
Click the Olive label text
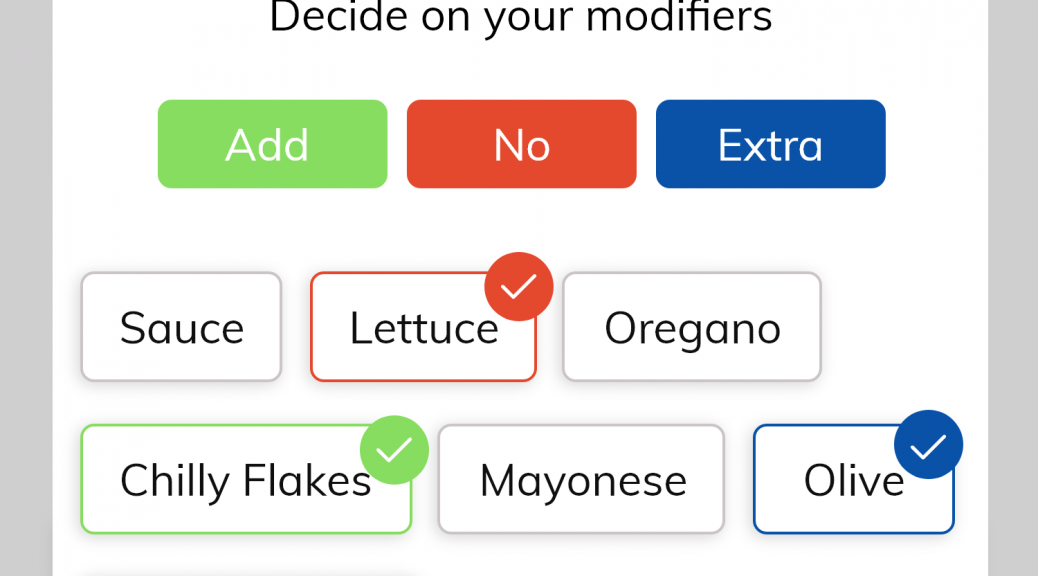click(x=854, y=480)
